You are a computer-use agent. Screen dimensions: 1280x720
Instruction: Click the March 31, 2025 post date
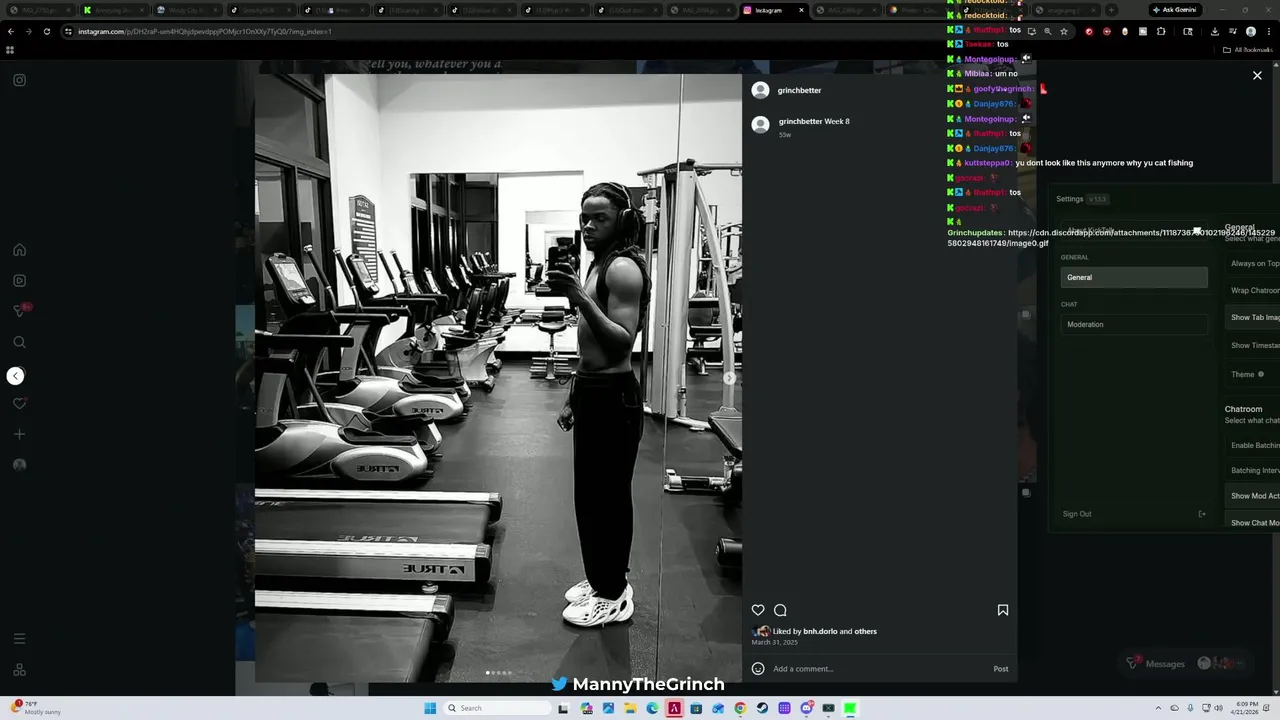click(774, 642)
